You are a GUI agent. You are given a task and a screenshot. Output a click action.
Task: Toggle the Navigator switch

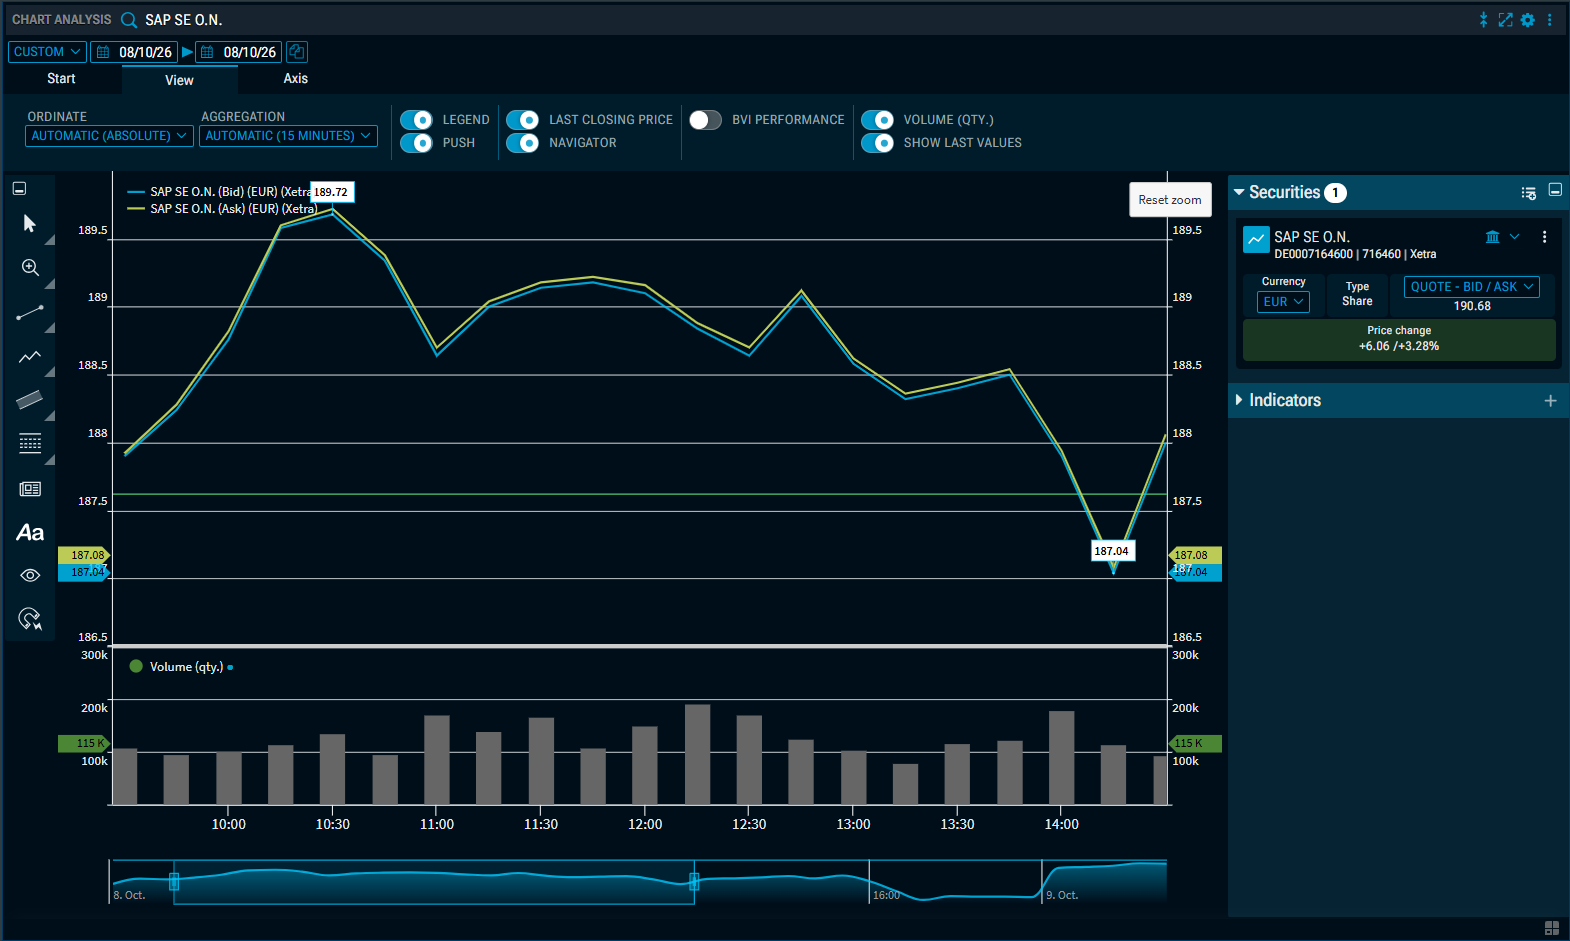pos(522,143)
